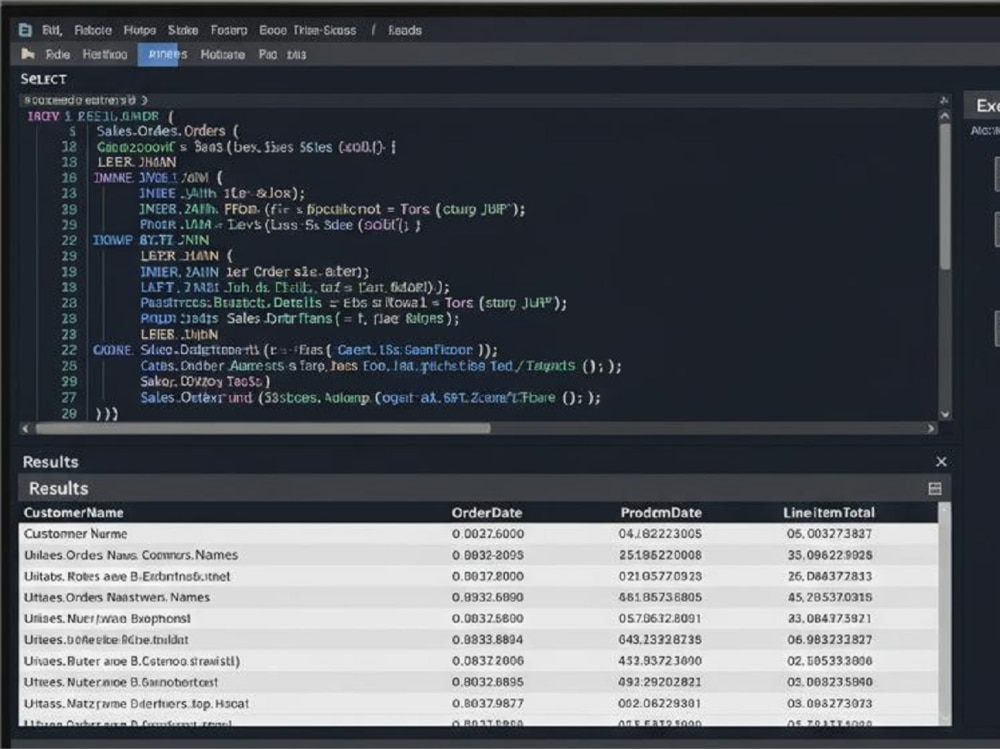
Task: Click the Hotkate toolbar item
Action: coord(223,54)
